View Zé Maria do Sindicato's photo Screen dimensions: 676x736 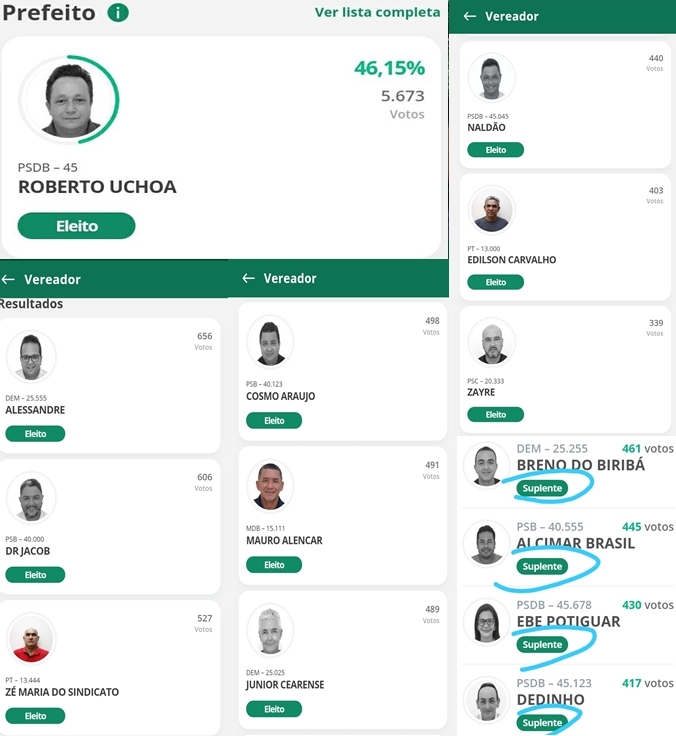point(31,640)
